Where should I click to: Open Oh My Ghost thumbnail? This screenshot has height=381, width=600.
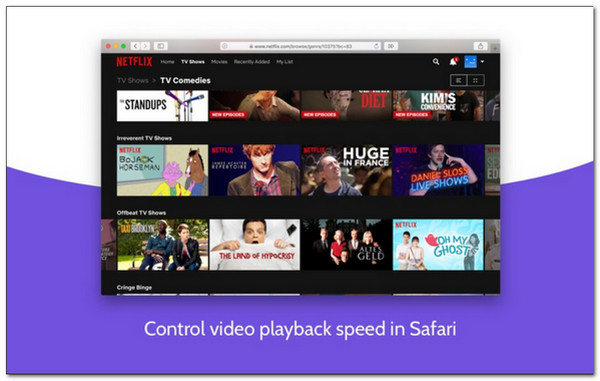click(438, 245)
